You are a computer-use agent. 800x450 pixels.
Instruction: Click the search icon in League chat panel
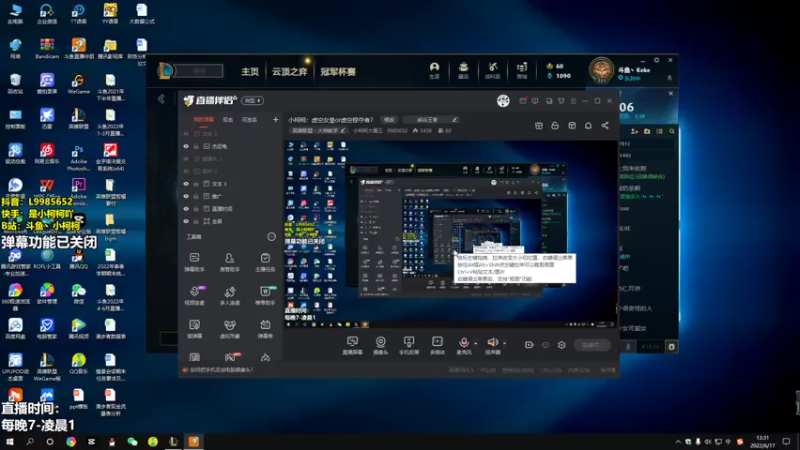(672, 132)
